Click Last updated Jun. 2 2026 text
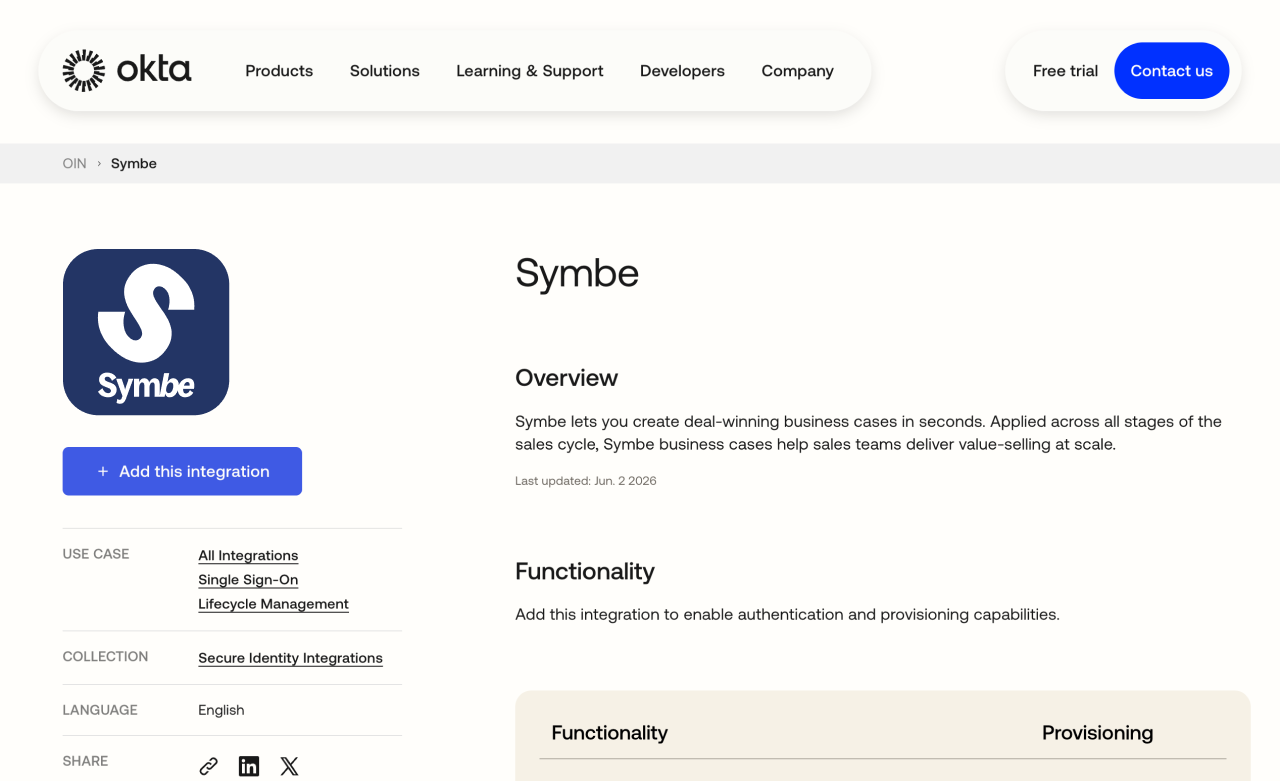1280x781 pixels. pos(586,481)
